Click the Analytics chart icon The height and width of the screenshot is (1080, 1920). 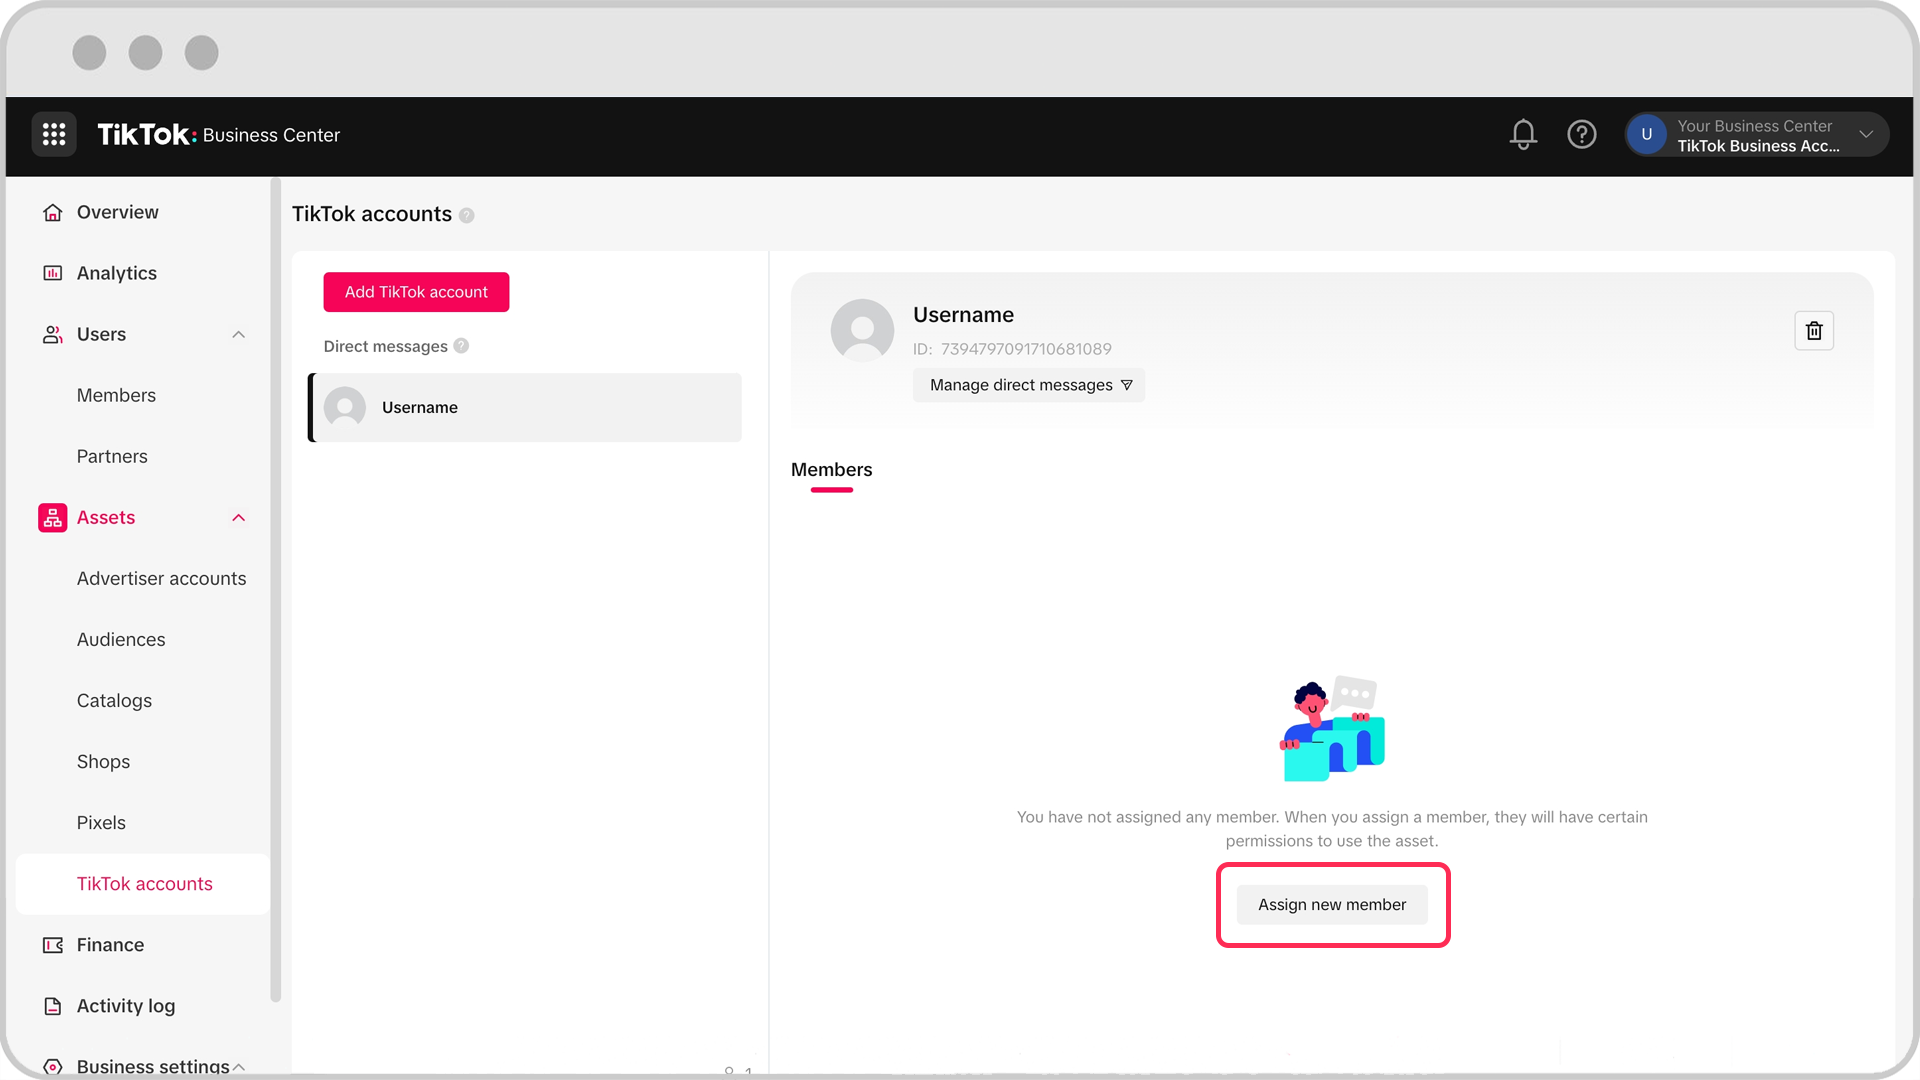tap(53, 273)
